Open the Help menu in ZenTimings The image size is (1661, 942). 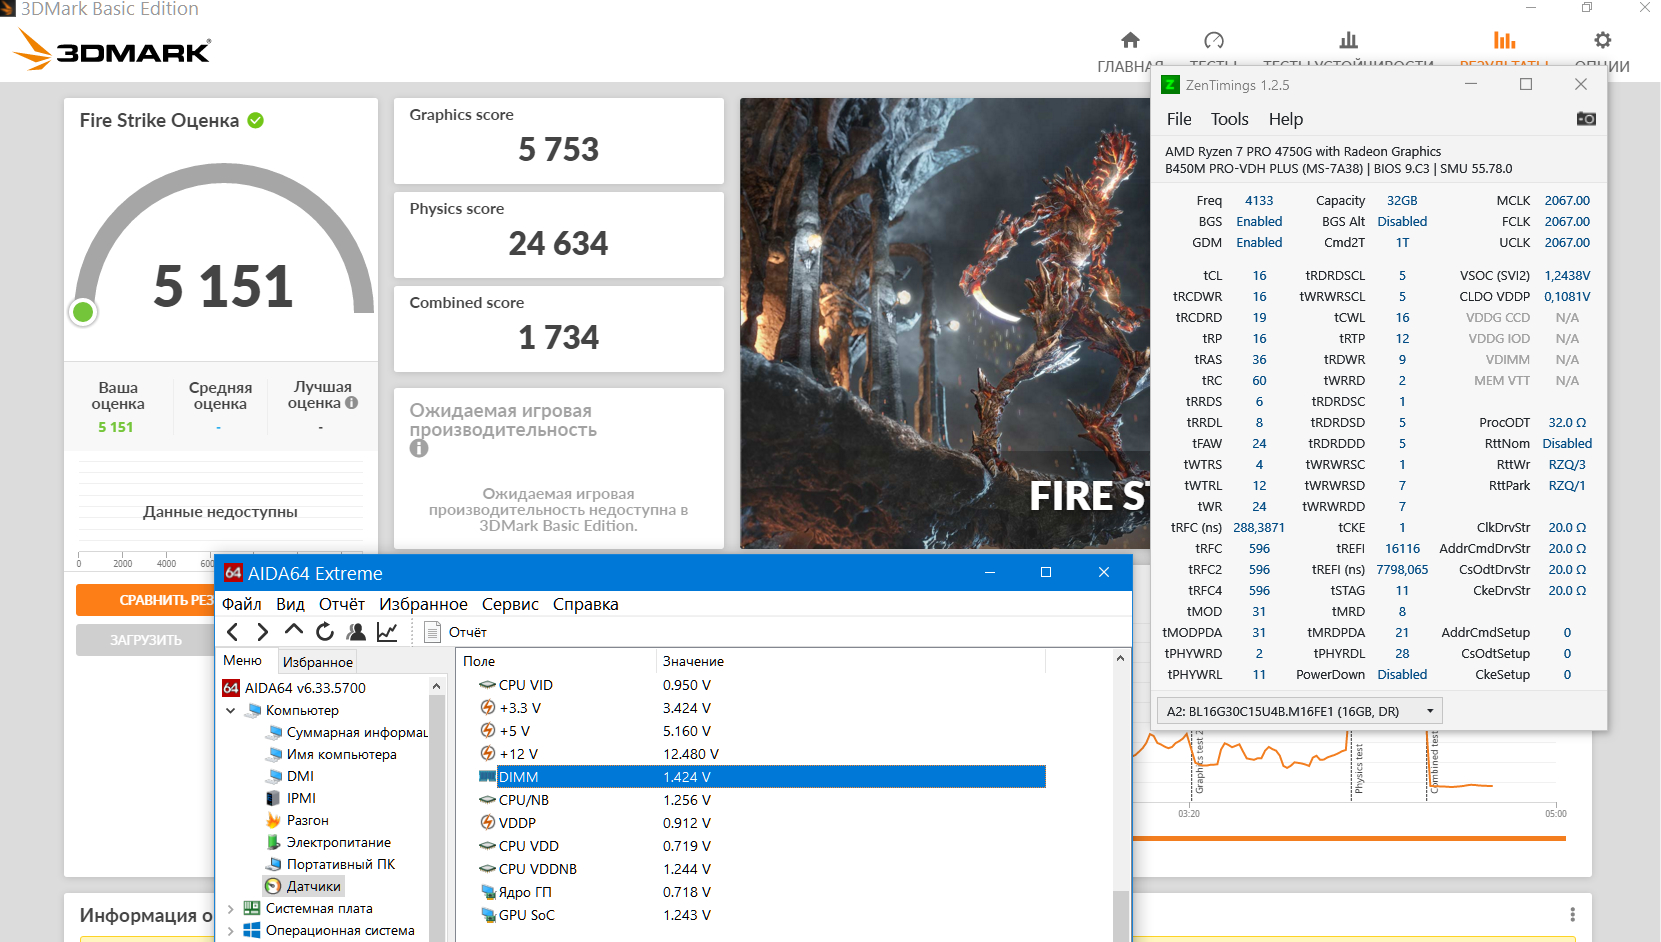(1286, 119)
